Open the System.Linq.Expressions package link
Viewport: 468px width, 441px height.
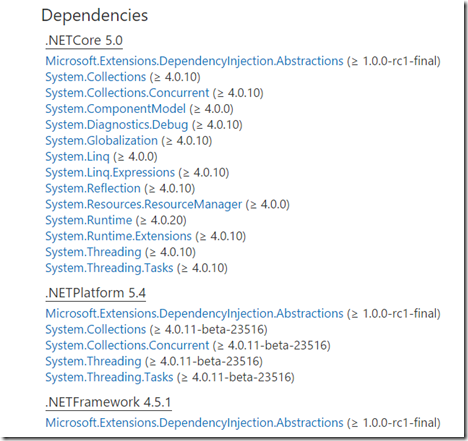point(110,173)
